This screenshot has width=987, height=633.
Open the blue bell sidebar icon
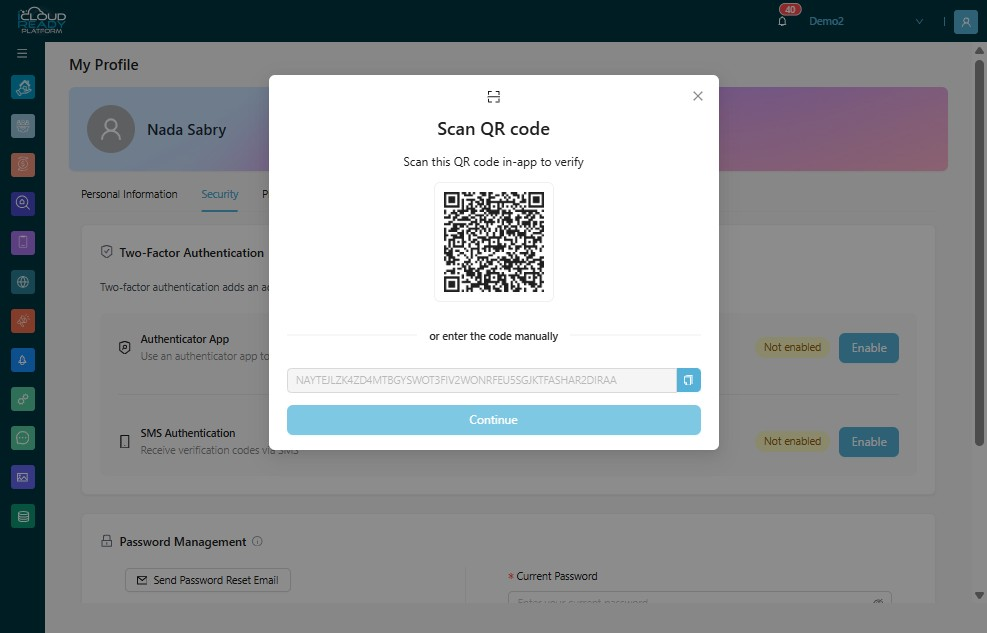23,360
